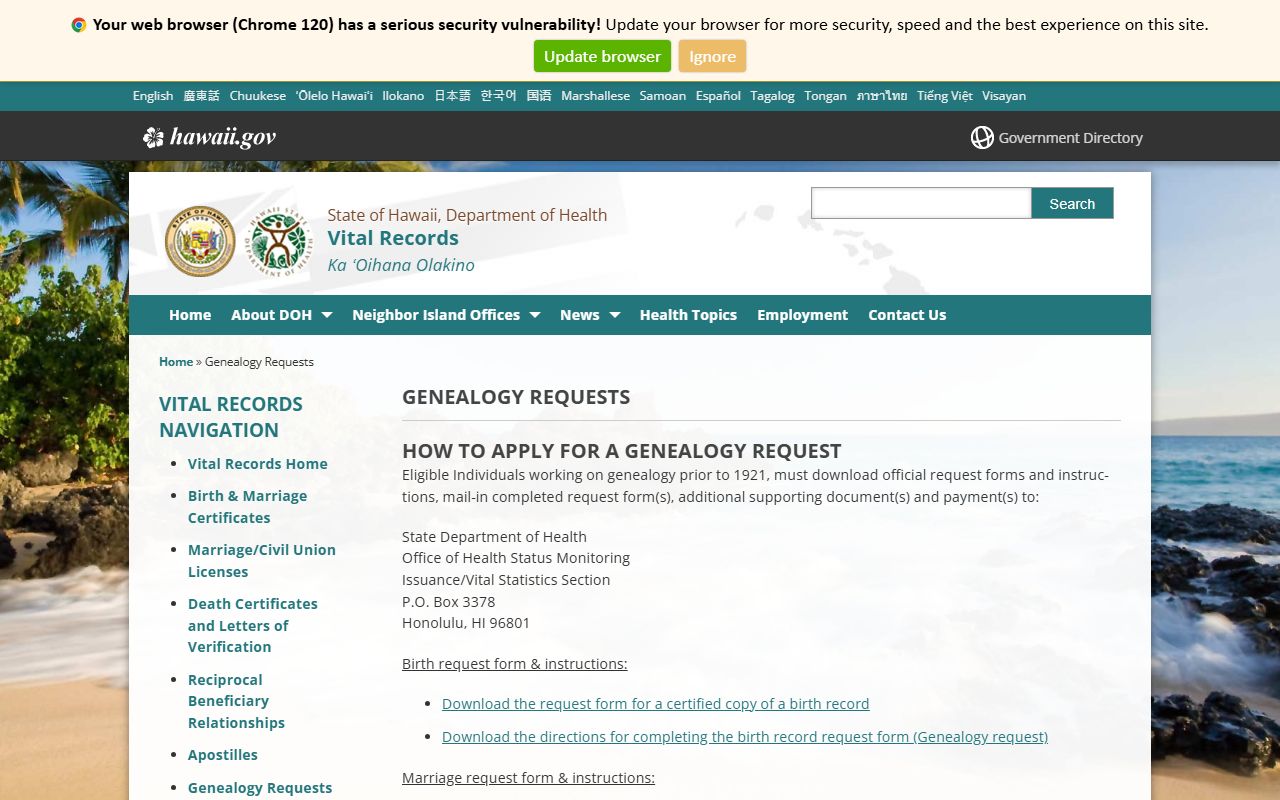Click the How to Apply for a Genealogy Request heading
Viewport: 1280px width, 800px height.
[622, 451]
